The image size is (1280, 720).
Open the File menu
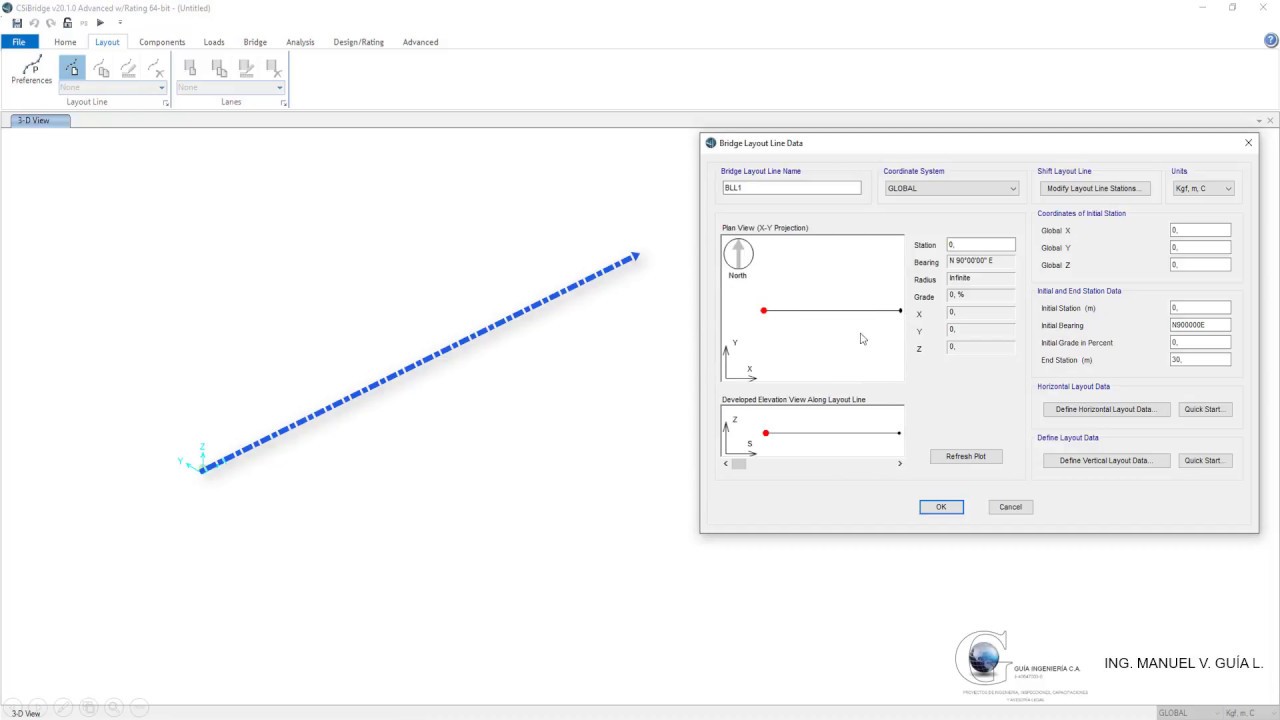(19, 42)
